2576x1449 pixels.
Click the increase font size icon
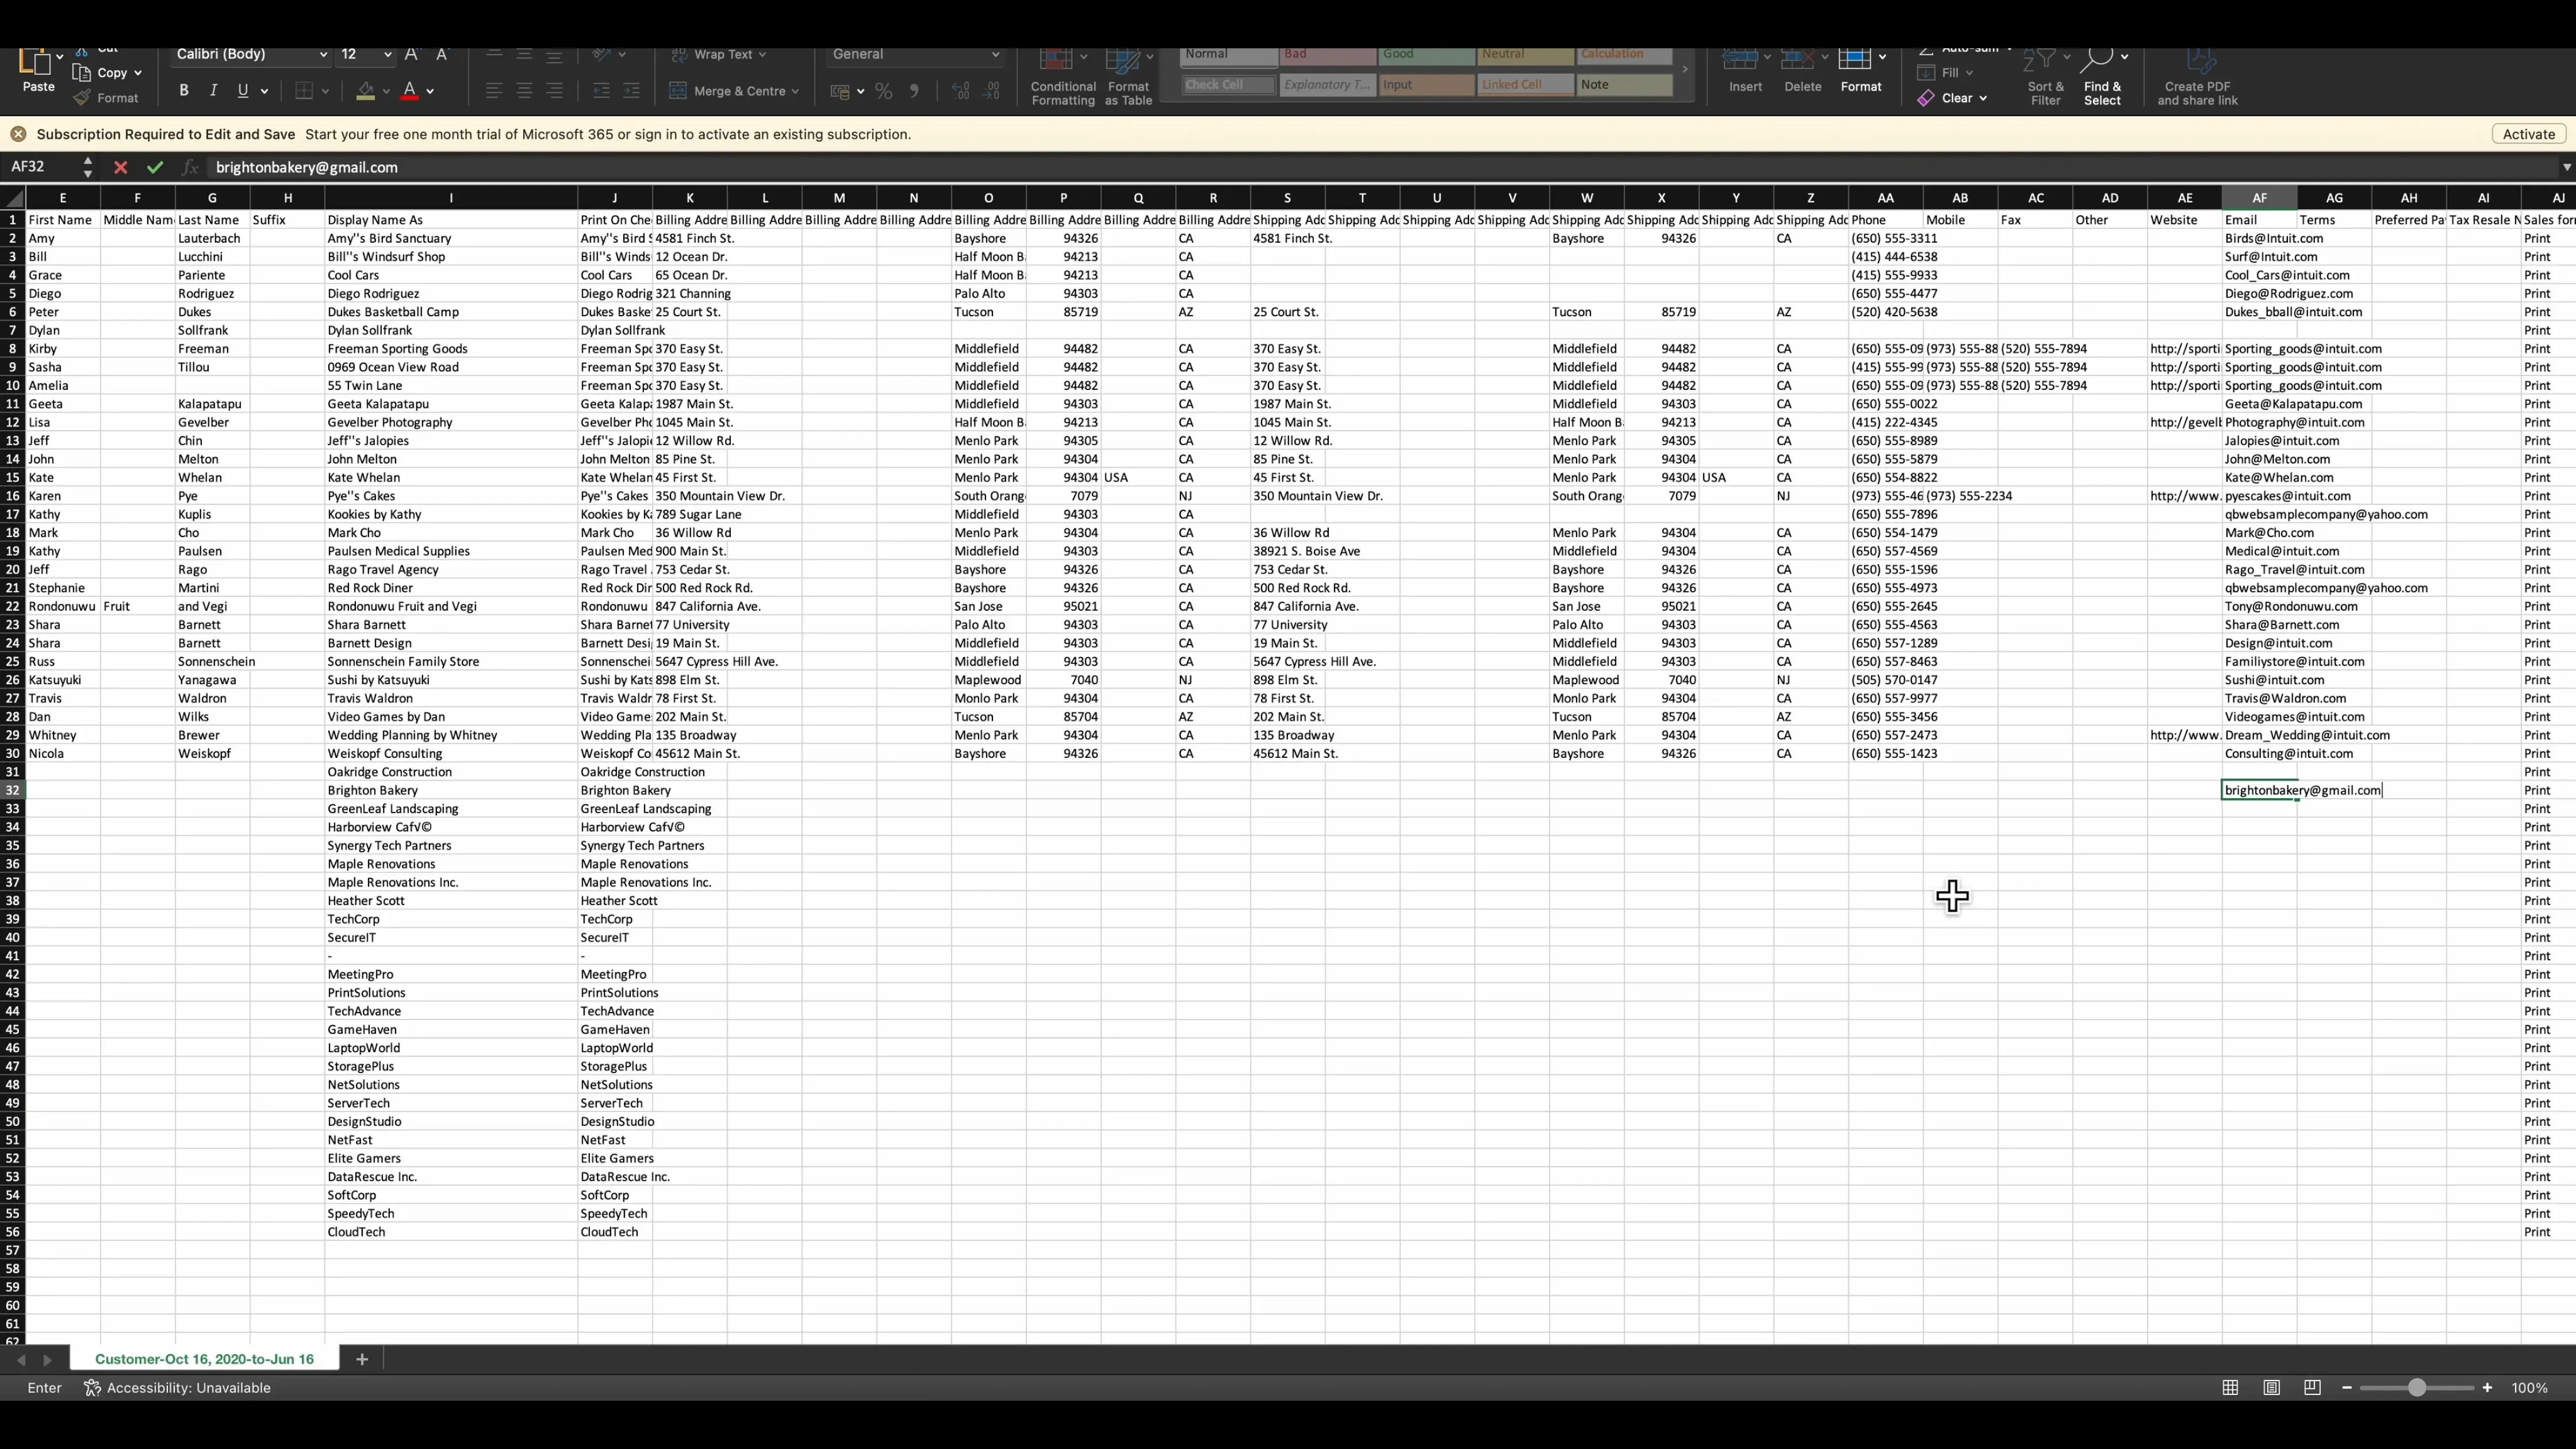coord(412,54)
